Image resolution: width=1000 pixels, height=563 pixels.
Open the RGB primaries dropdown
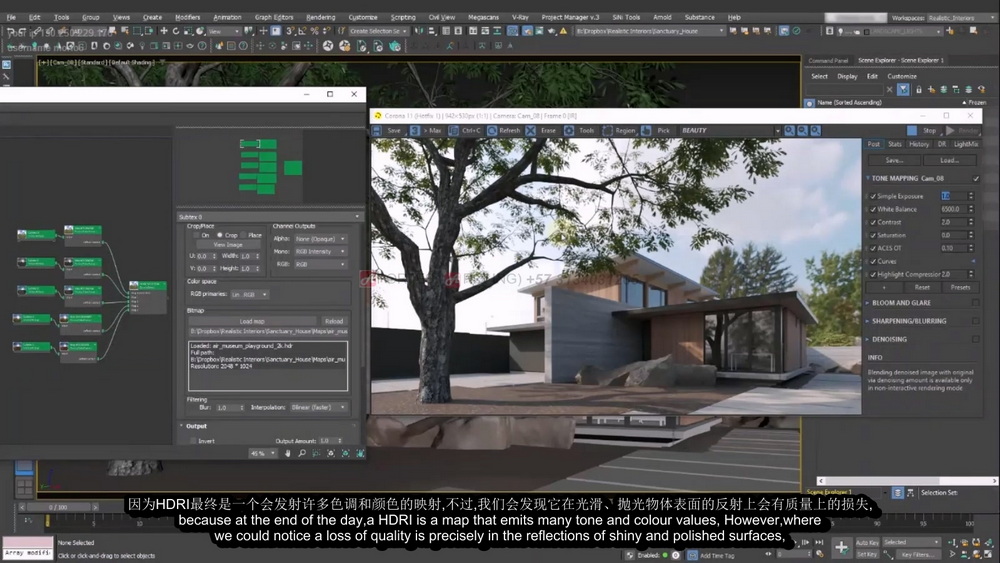point(249,295)
